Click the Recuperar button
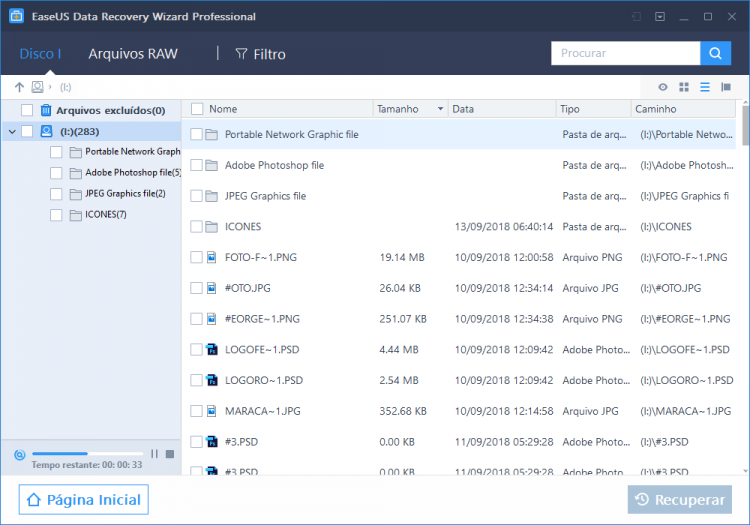 pyautogui.click(x=680, y=500)
